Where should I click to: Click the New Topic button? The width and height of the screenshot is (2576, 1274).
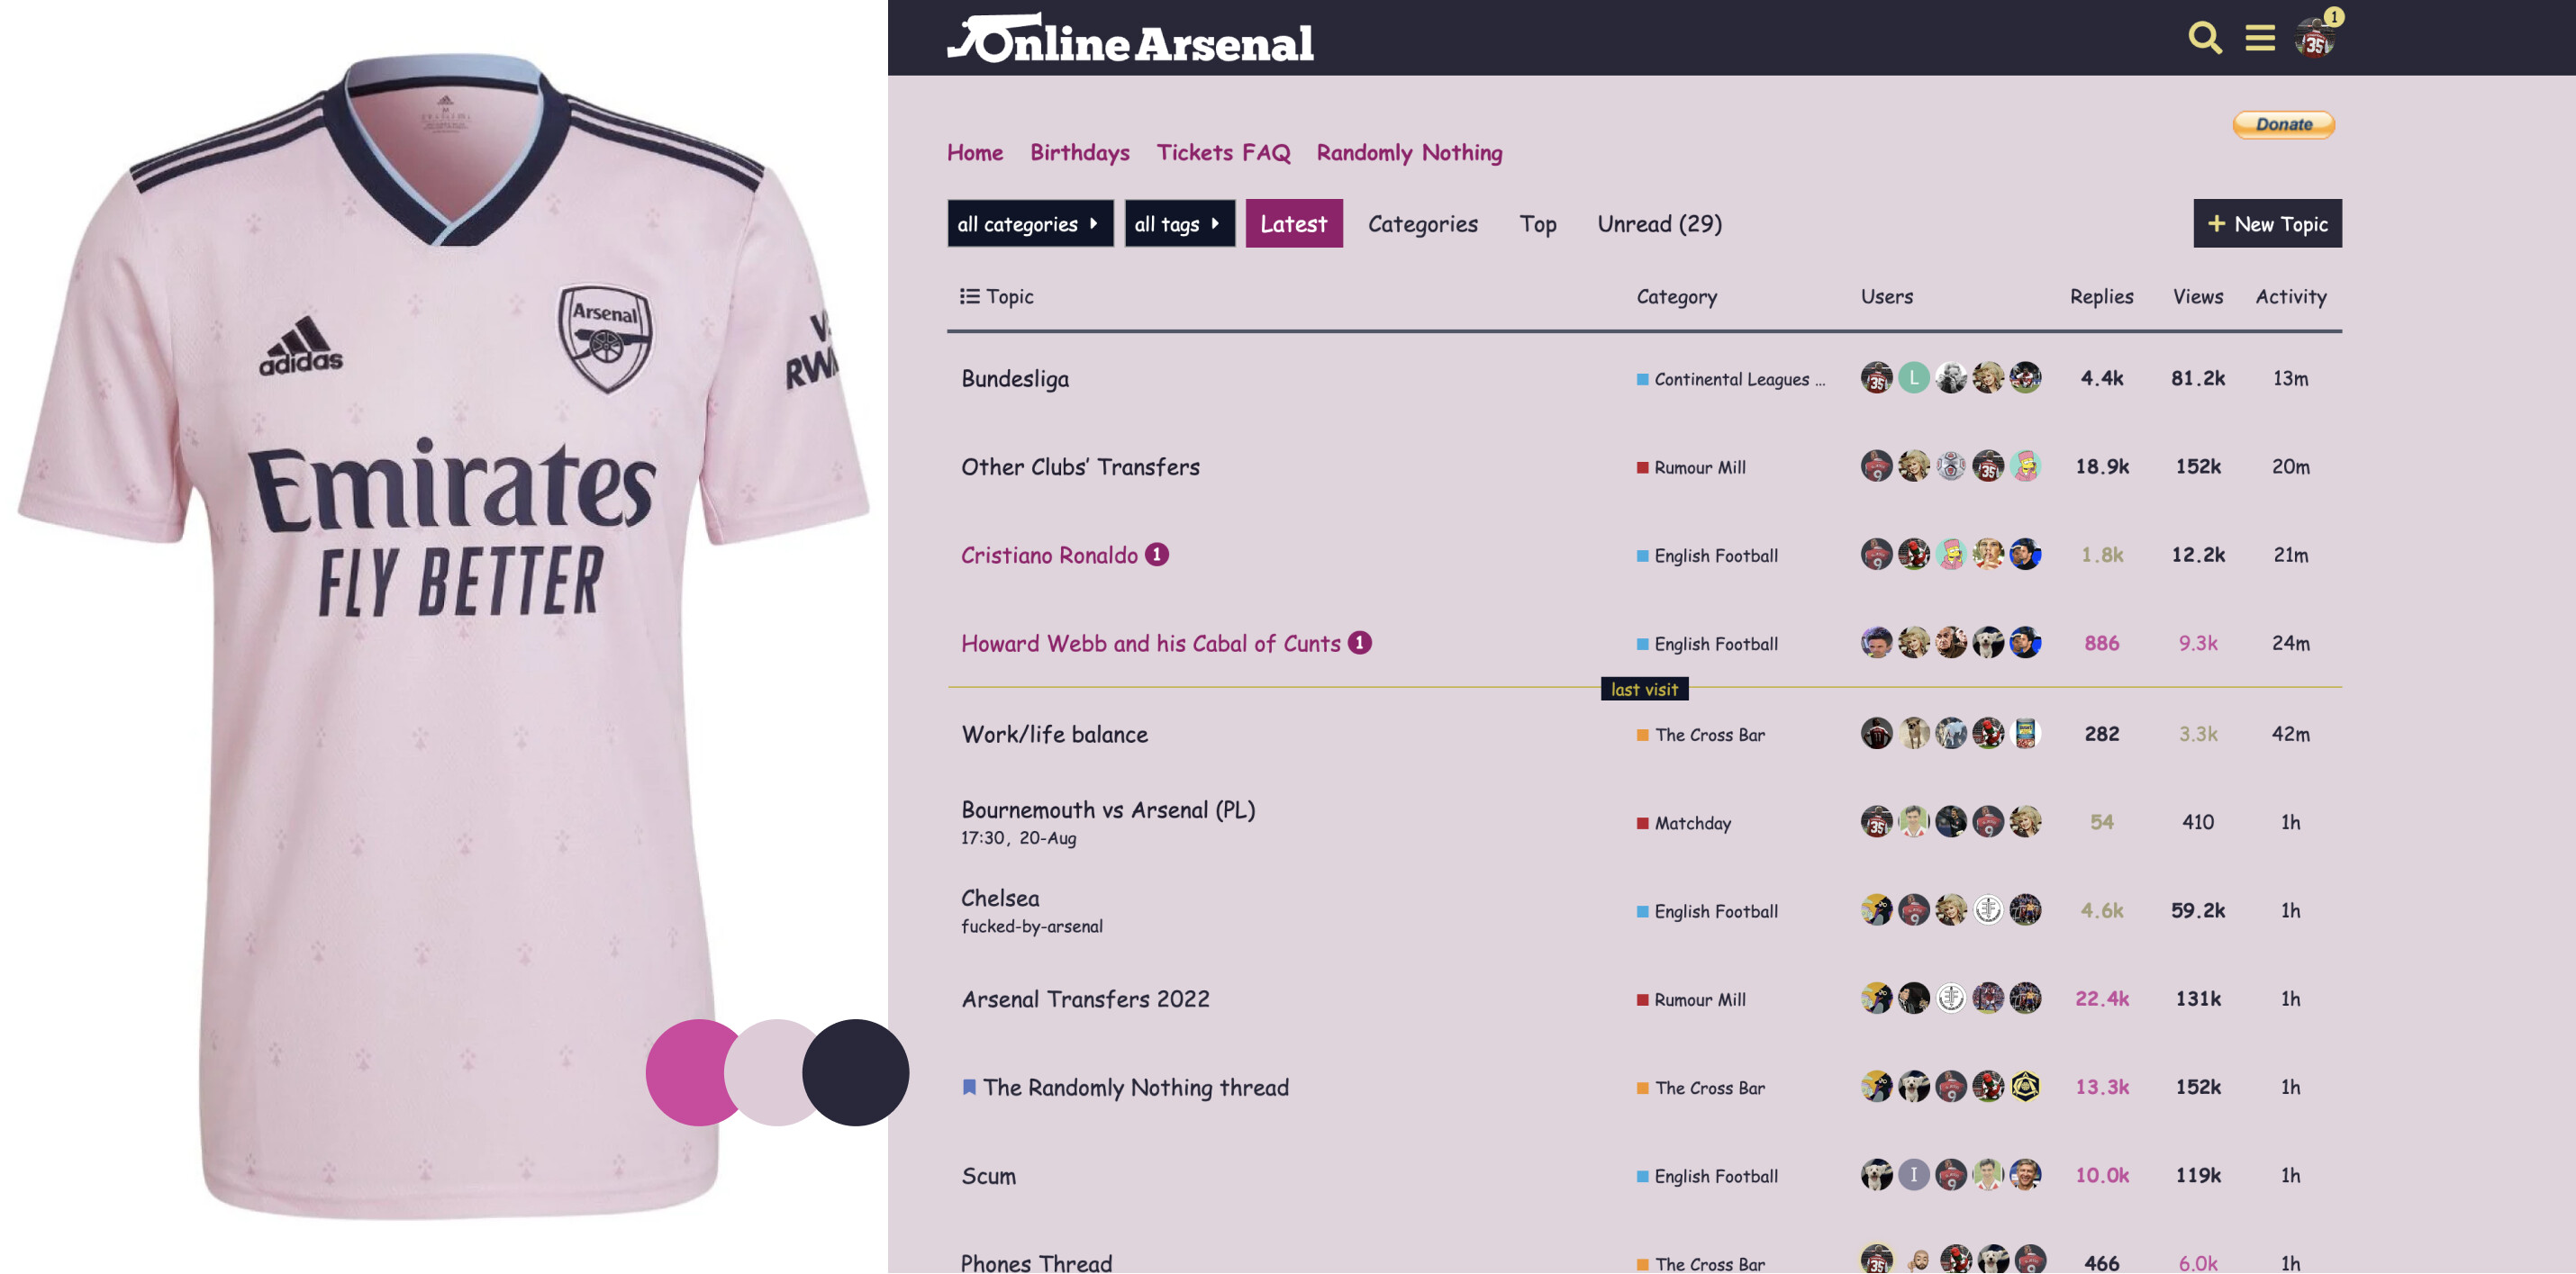[x=2266, y=223]
